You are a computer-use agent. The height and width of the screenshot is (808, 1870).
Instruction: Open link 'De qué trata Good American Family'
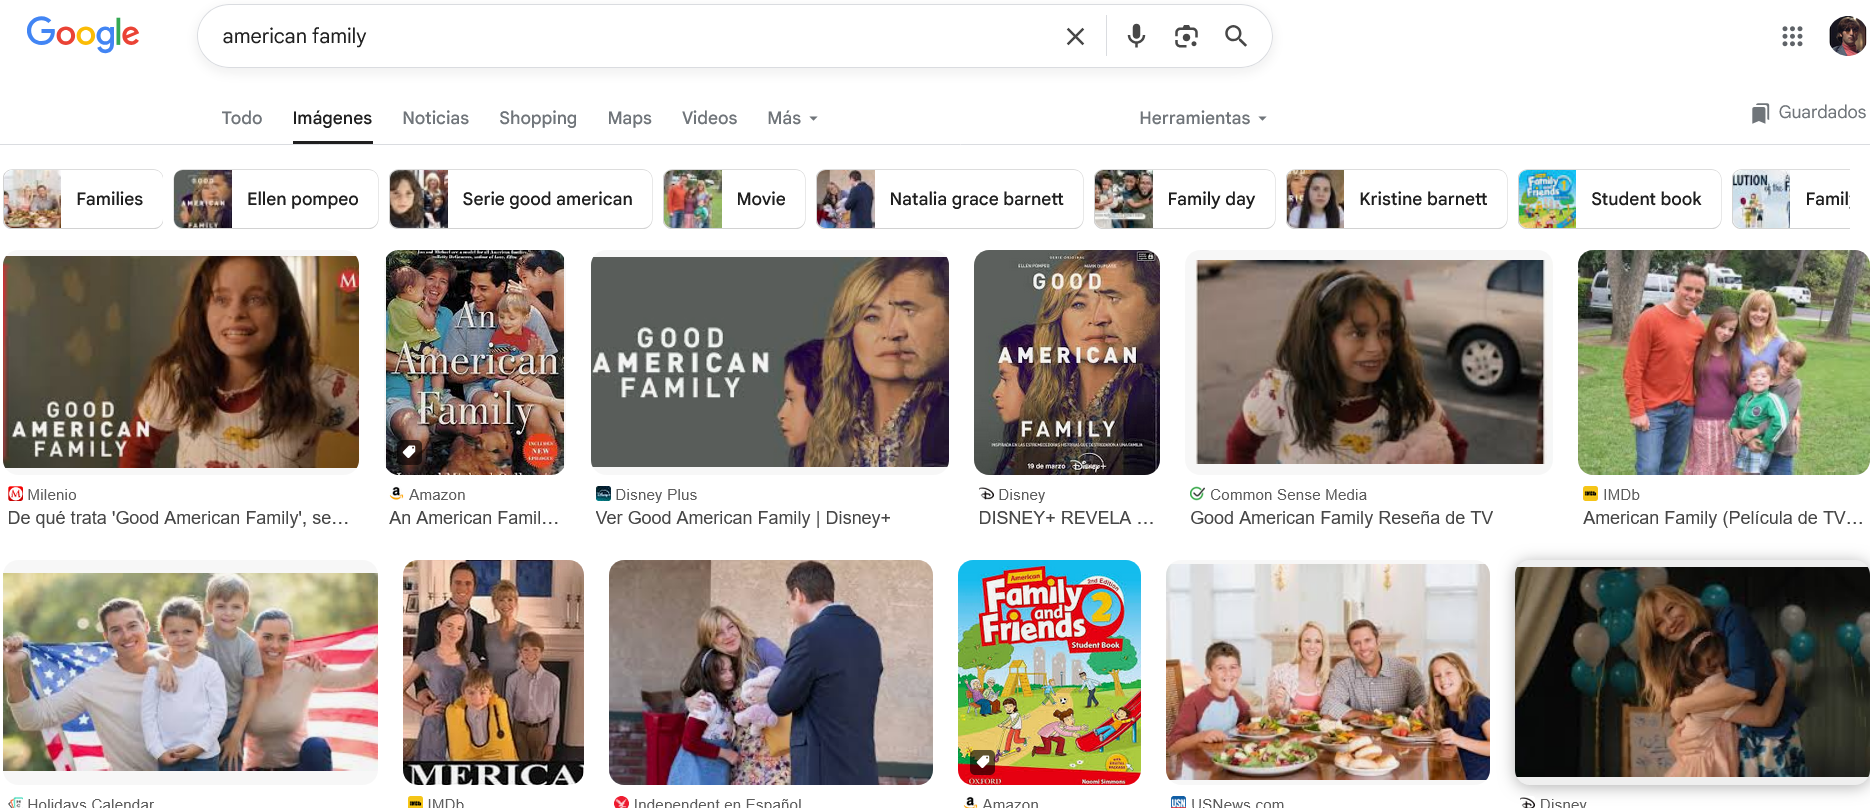pos(179,518)
